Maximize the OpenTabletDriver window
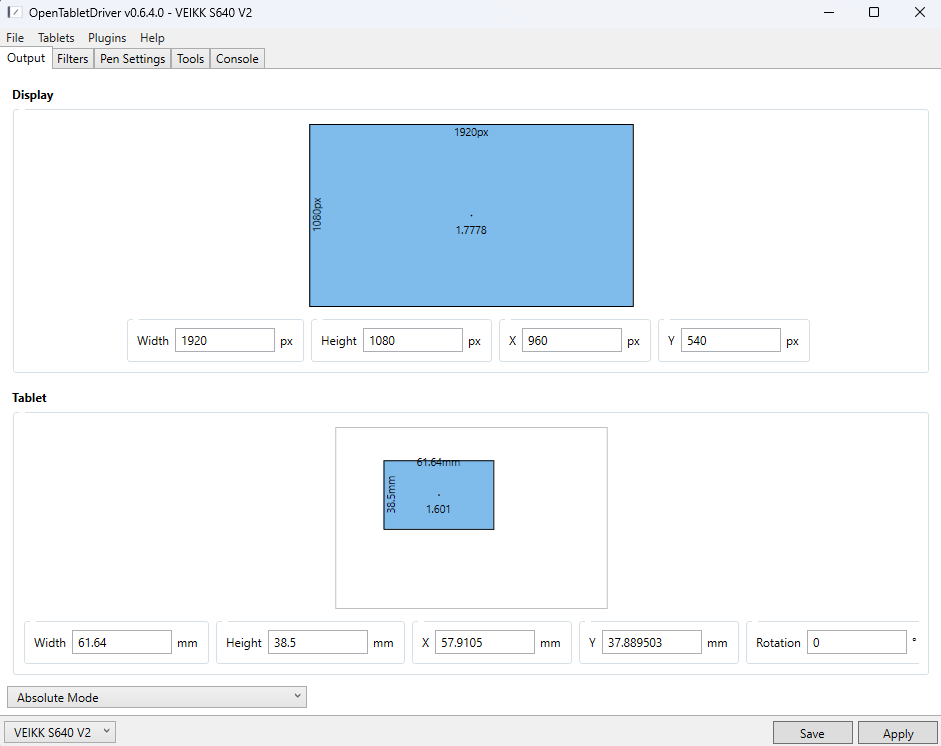 [x=874, y=12]
